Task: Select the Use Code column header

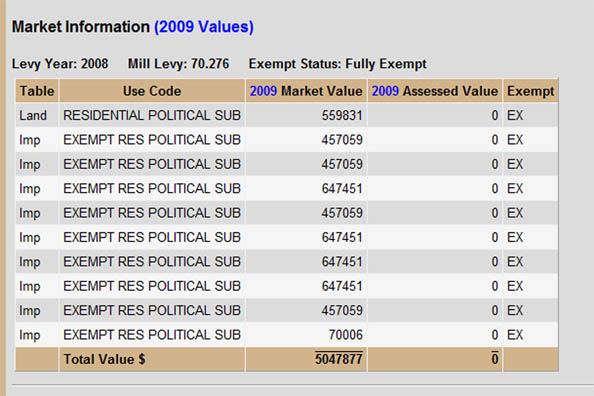Action: (152, 91)
